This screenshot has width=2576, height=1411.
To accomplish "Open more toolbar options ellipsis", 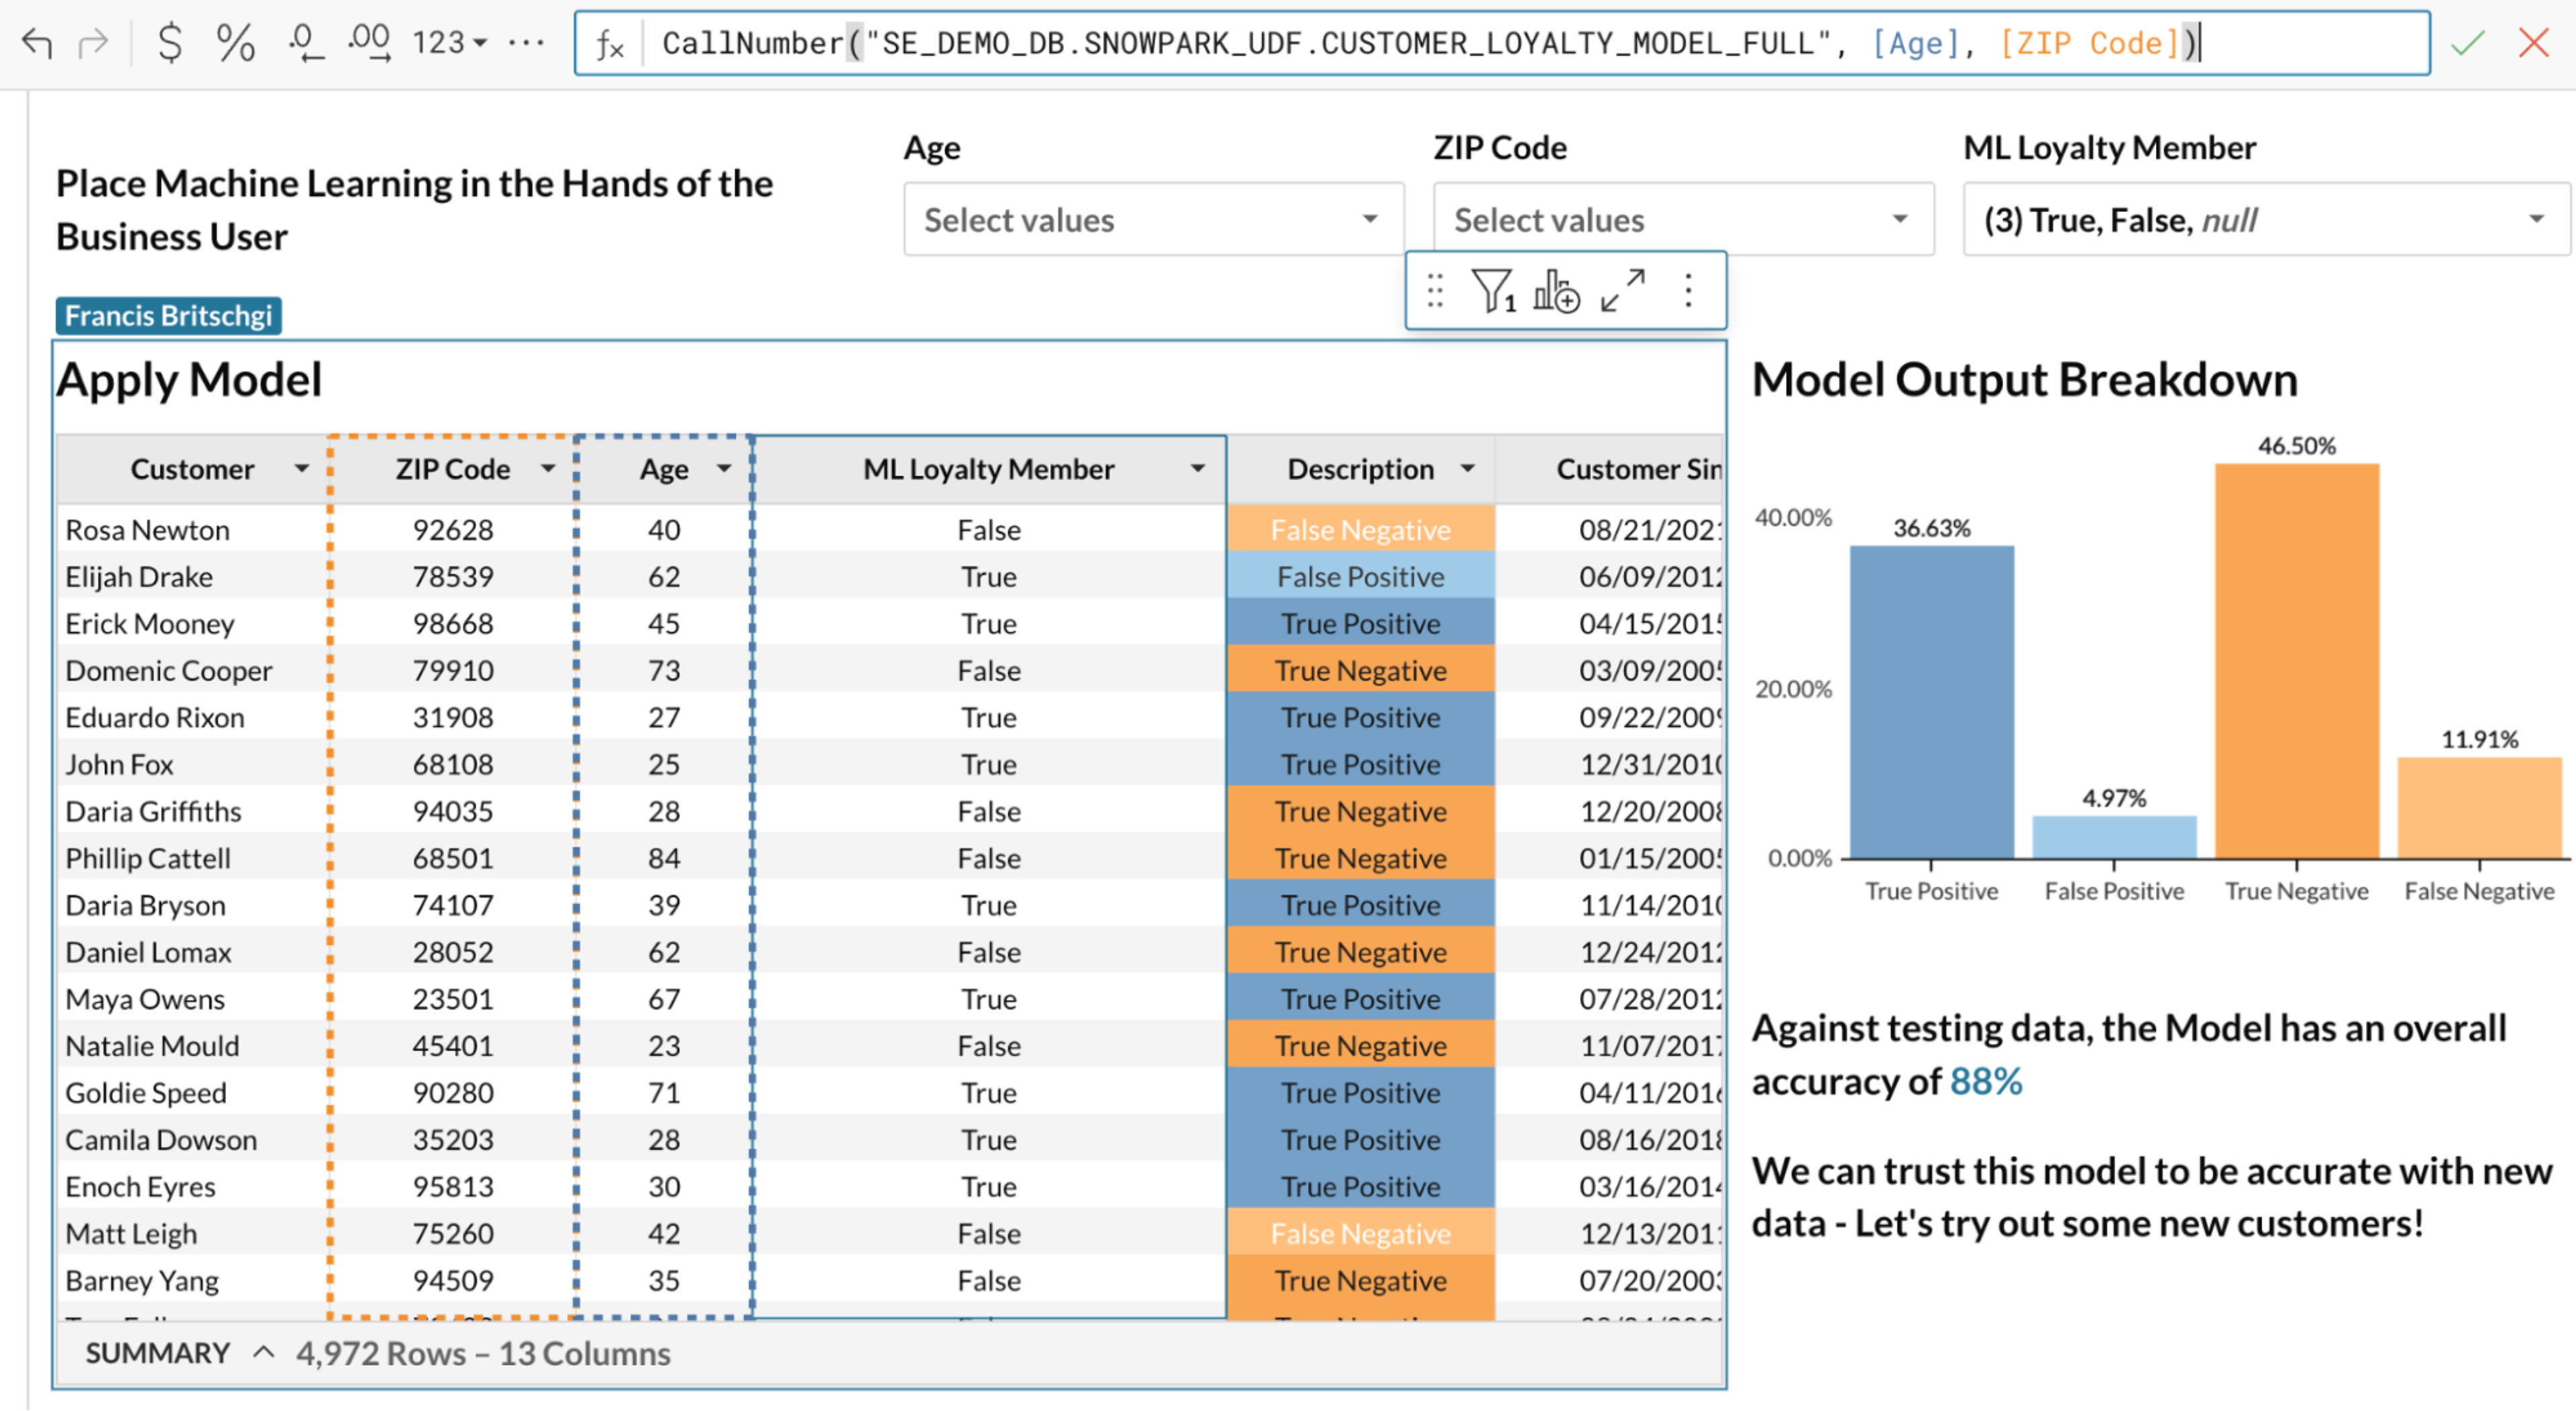I will click(x=526, y=43).
